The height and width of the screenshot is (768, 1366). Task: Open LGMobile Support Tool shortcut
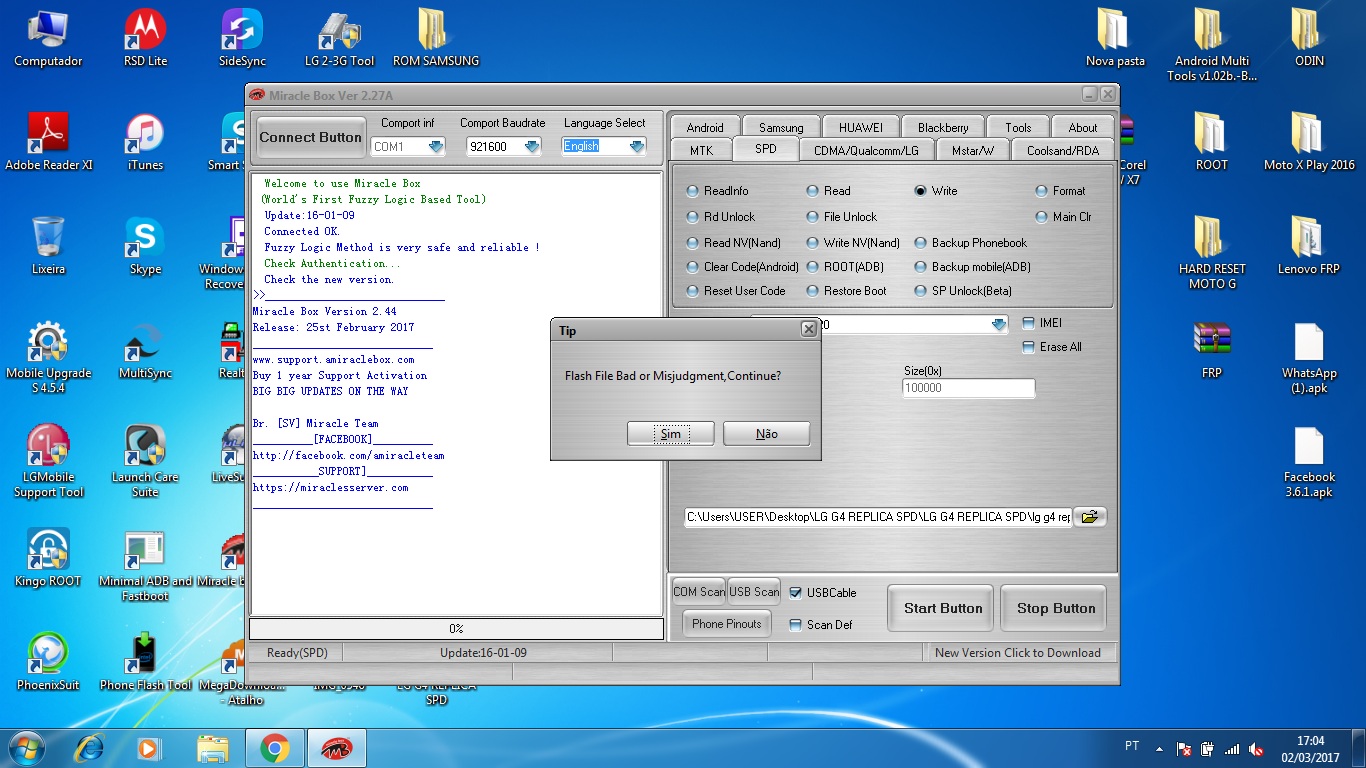pos(48,461)
